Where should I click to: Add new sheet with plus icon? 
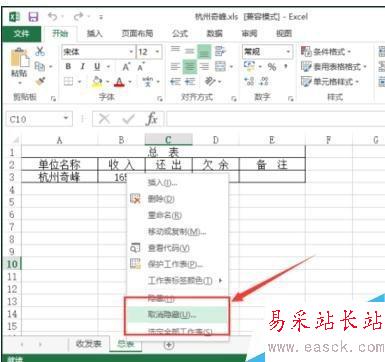click(169, 345)
